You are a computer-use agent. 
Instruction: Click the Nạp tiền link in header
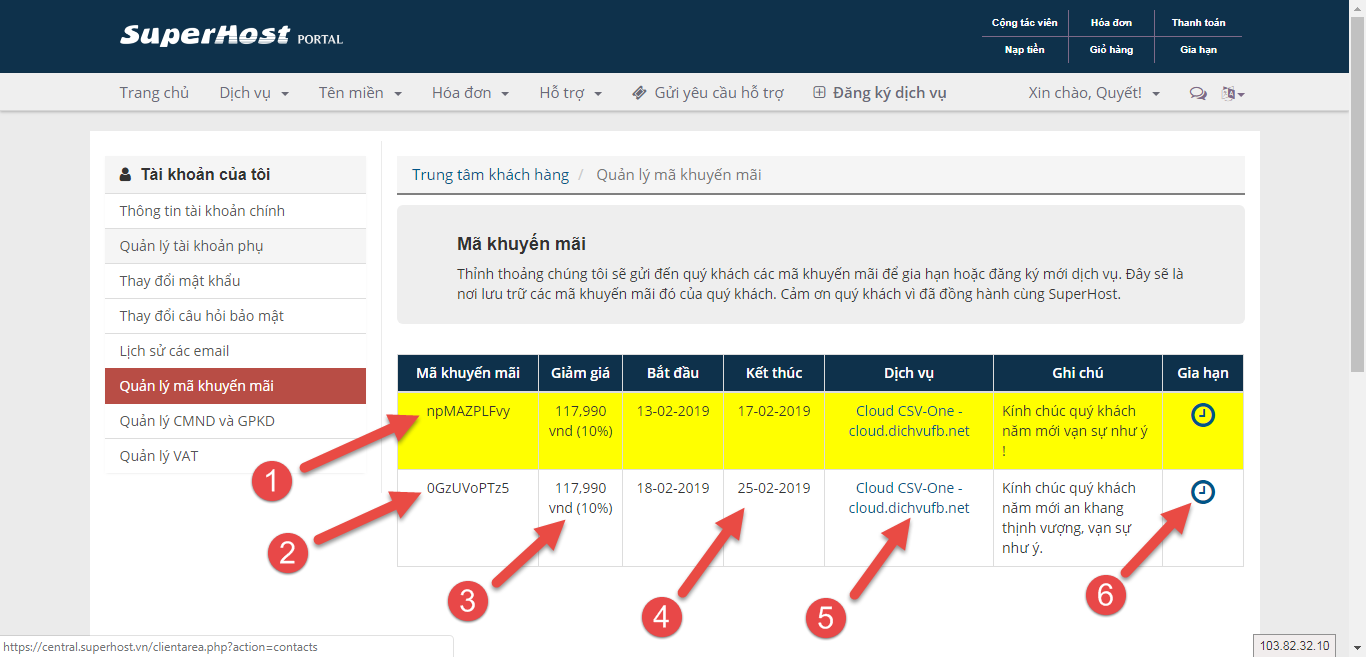1024,50
